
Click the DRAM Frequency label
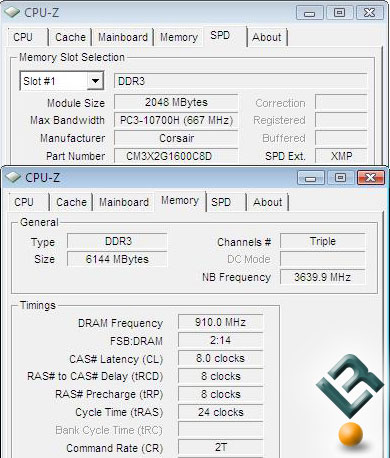click(120, 323)
